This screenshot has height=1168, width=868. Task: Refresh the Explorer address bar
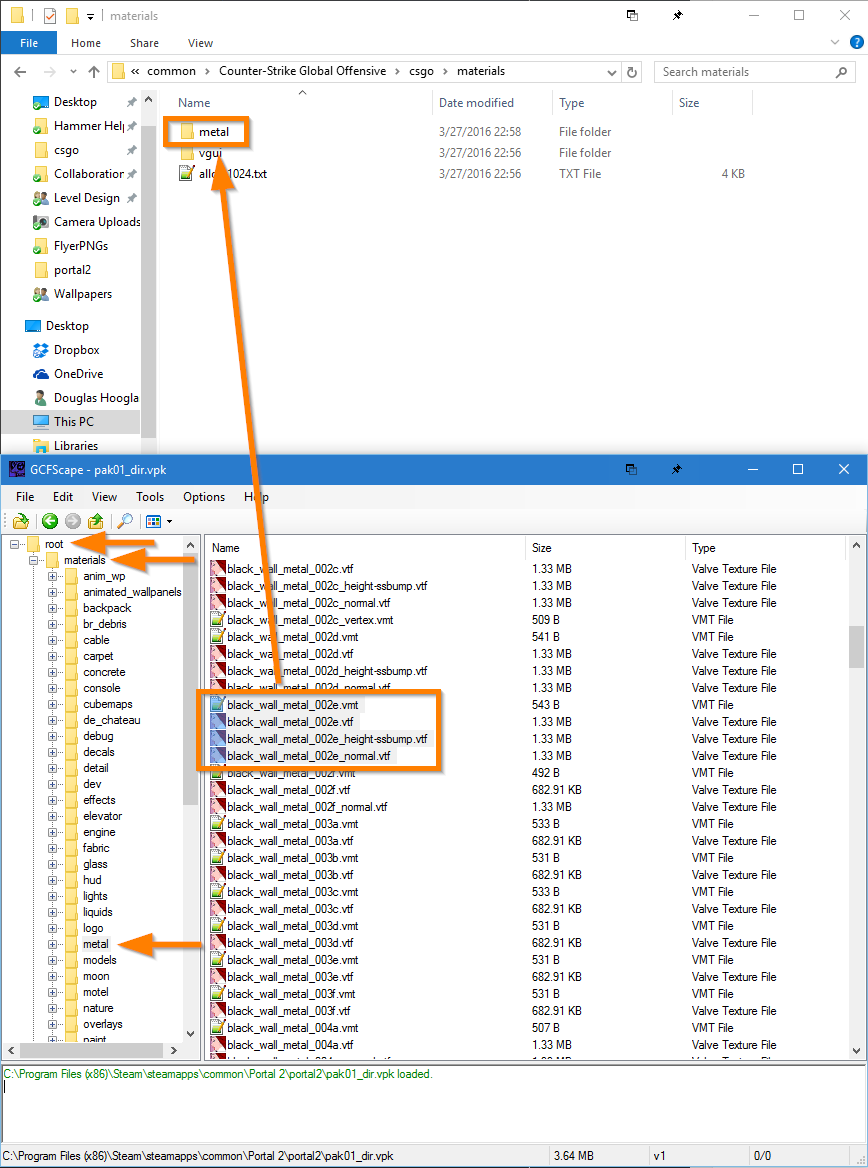(632, 72)
